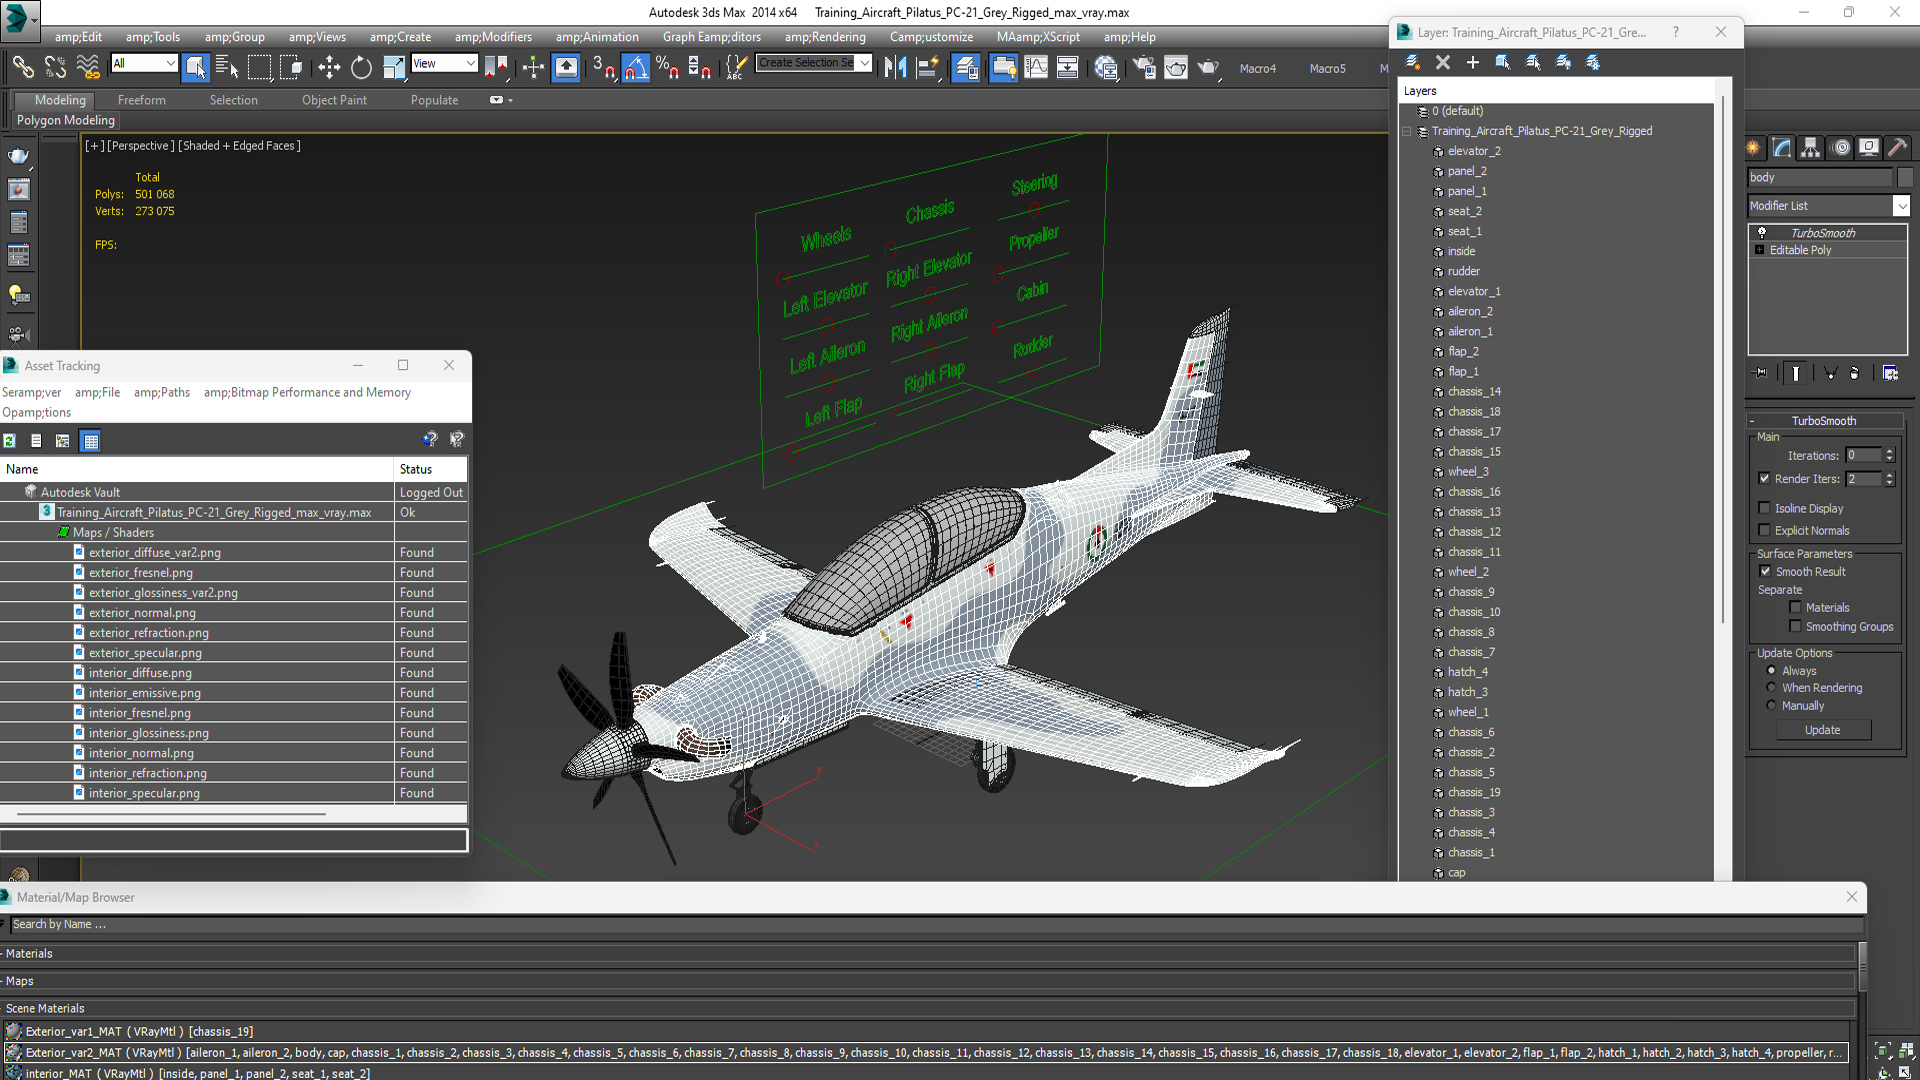The height and width of the screenshot is (1080, 1920).
Task: Open amp;Paths menu in Asset Tracking
Action: click(162, 392)
